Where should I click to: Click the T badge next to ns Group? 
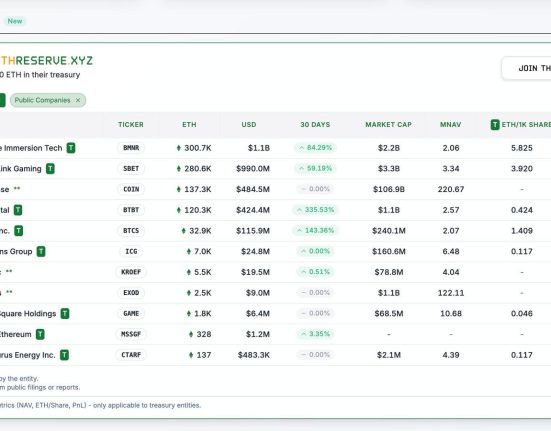[x=41, y=252]
